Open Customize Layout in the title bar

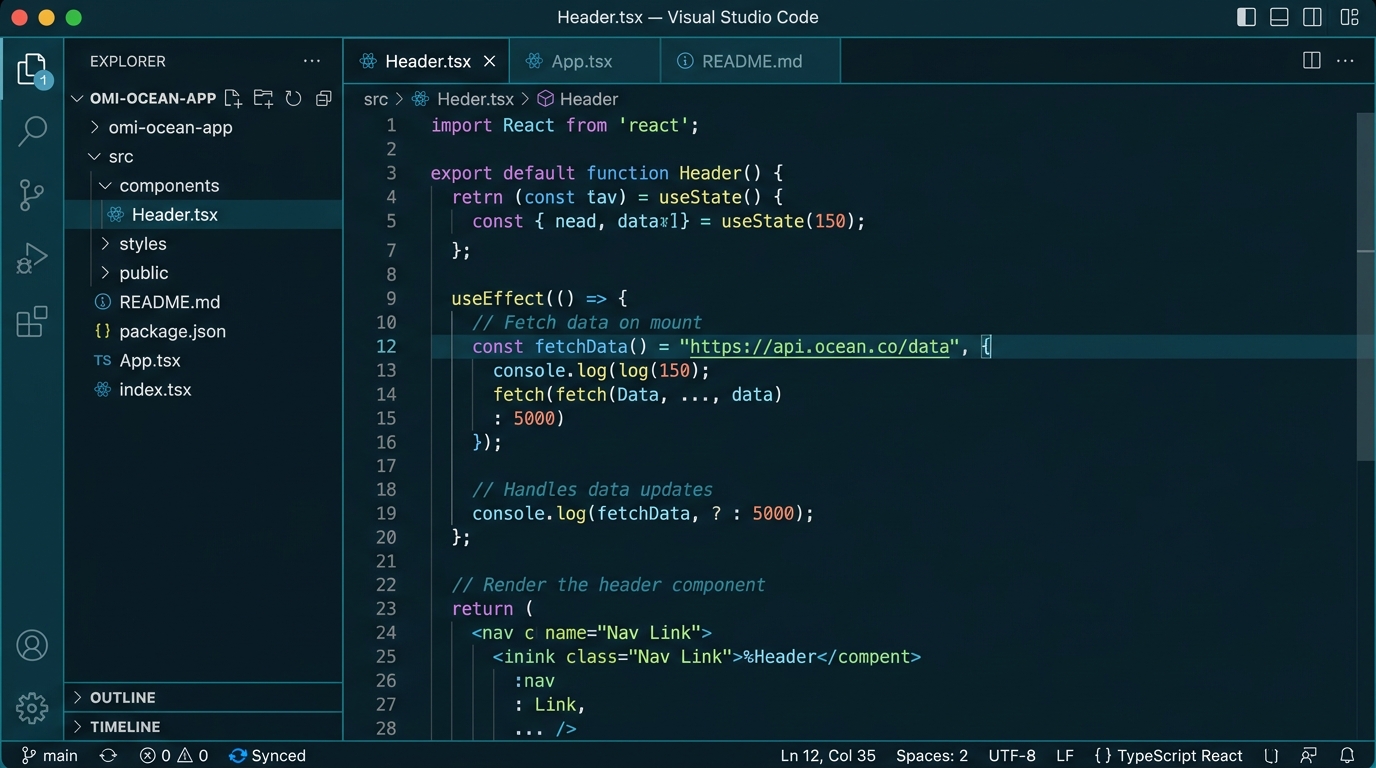tap(1349, 17)
